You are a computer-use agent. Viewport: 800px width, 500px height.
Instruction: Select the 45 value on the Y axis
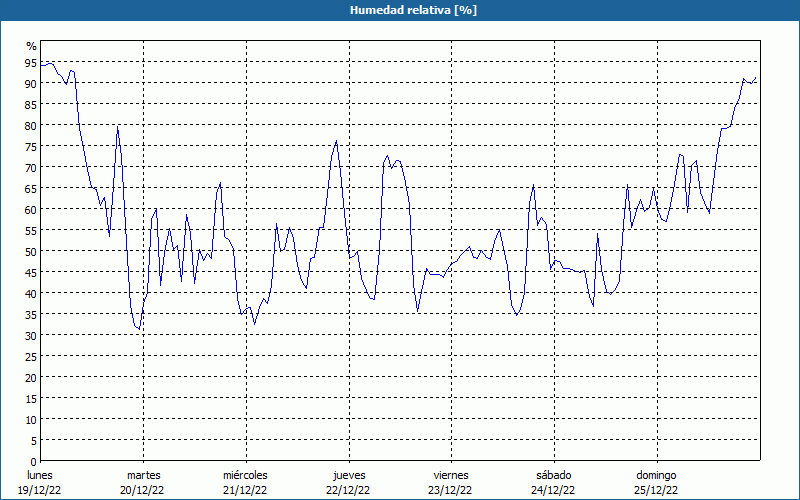31,272
